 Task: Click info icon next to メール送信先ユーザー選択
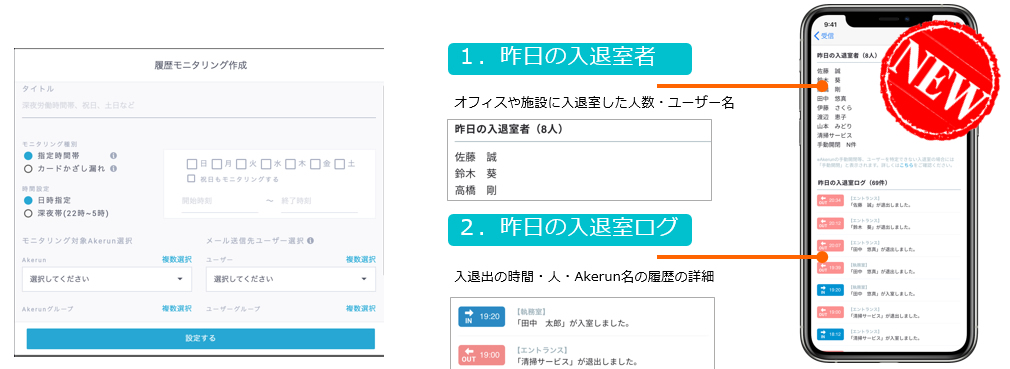pos(310,241)
